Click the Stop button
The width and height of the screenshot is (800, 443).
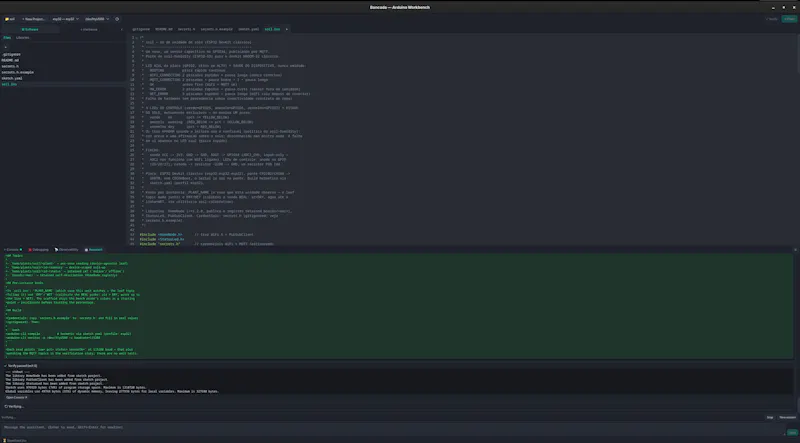tap(770, 417)
